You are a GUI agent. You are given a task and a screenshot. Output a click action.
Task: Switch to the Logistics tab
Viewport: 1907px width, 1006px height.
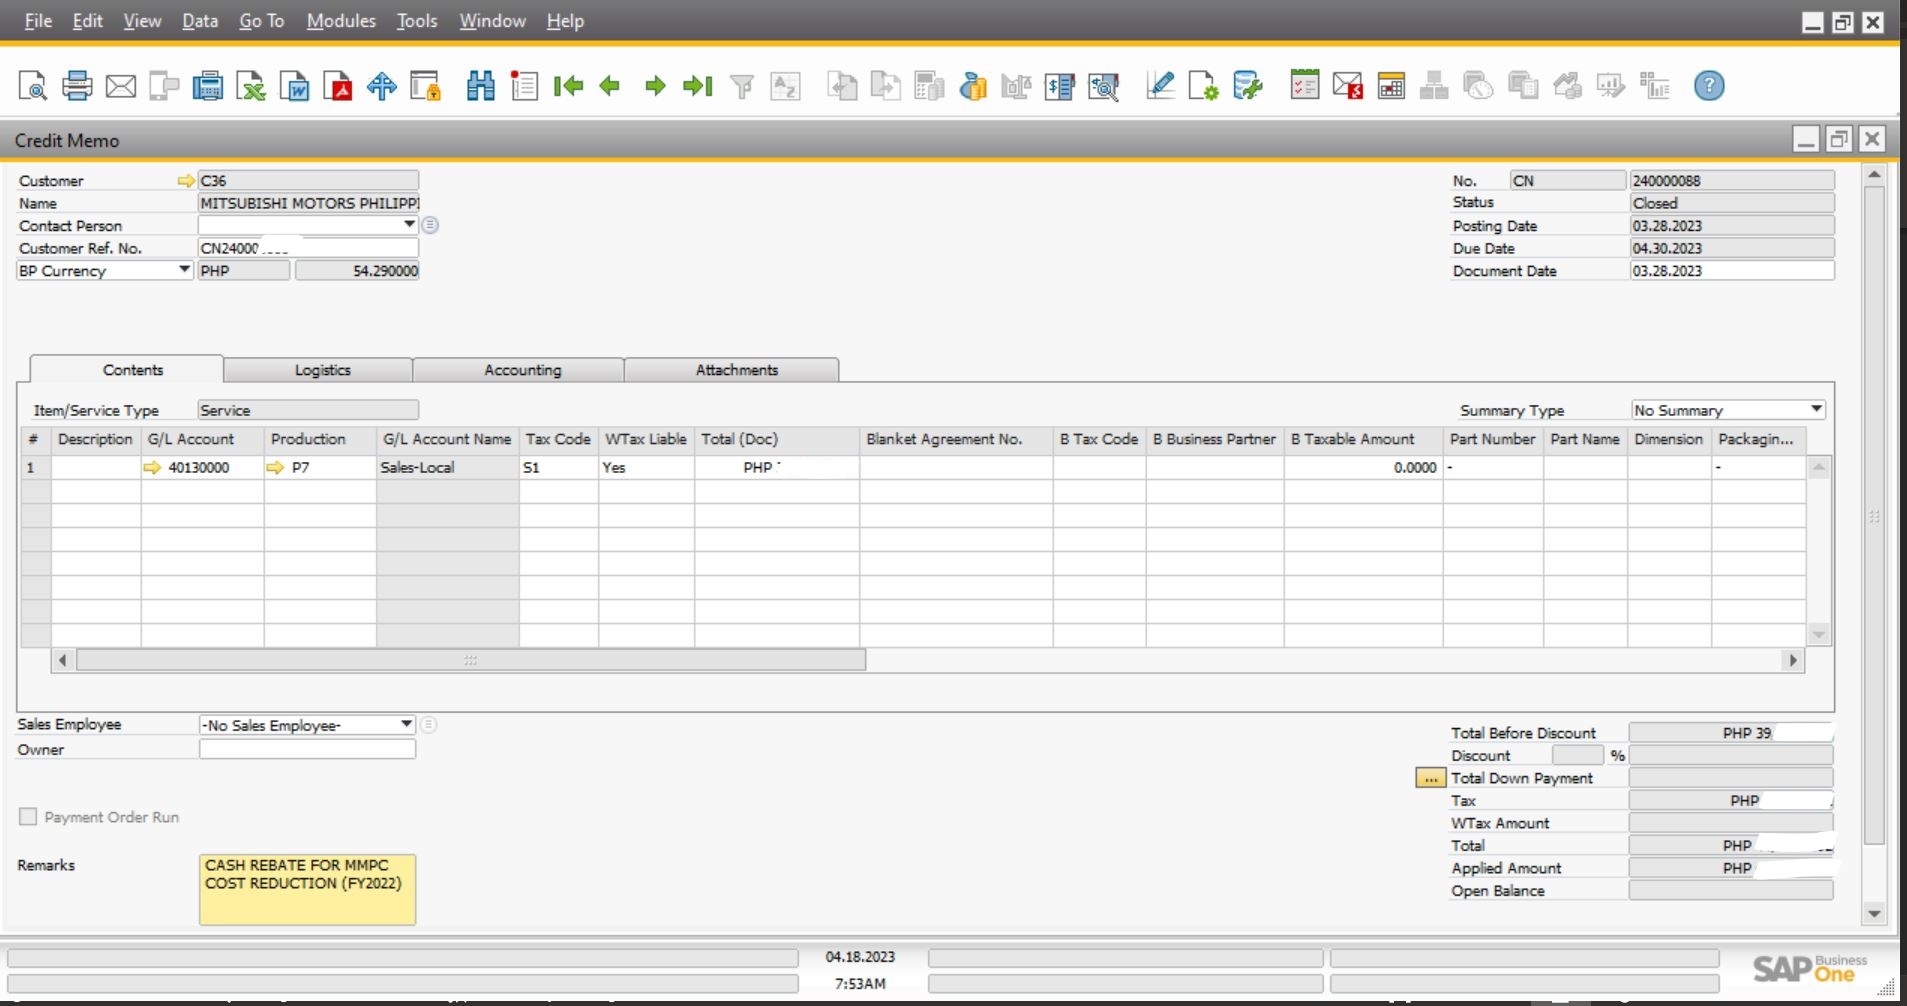point(318,370)
